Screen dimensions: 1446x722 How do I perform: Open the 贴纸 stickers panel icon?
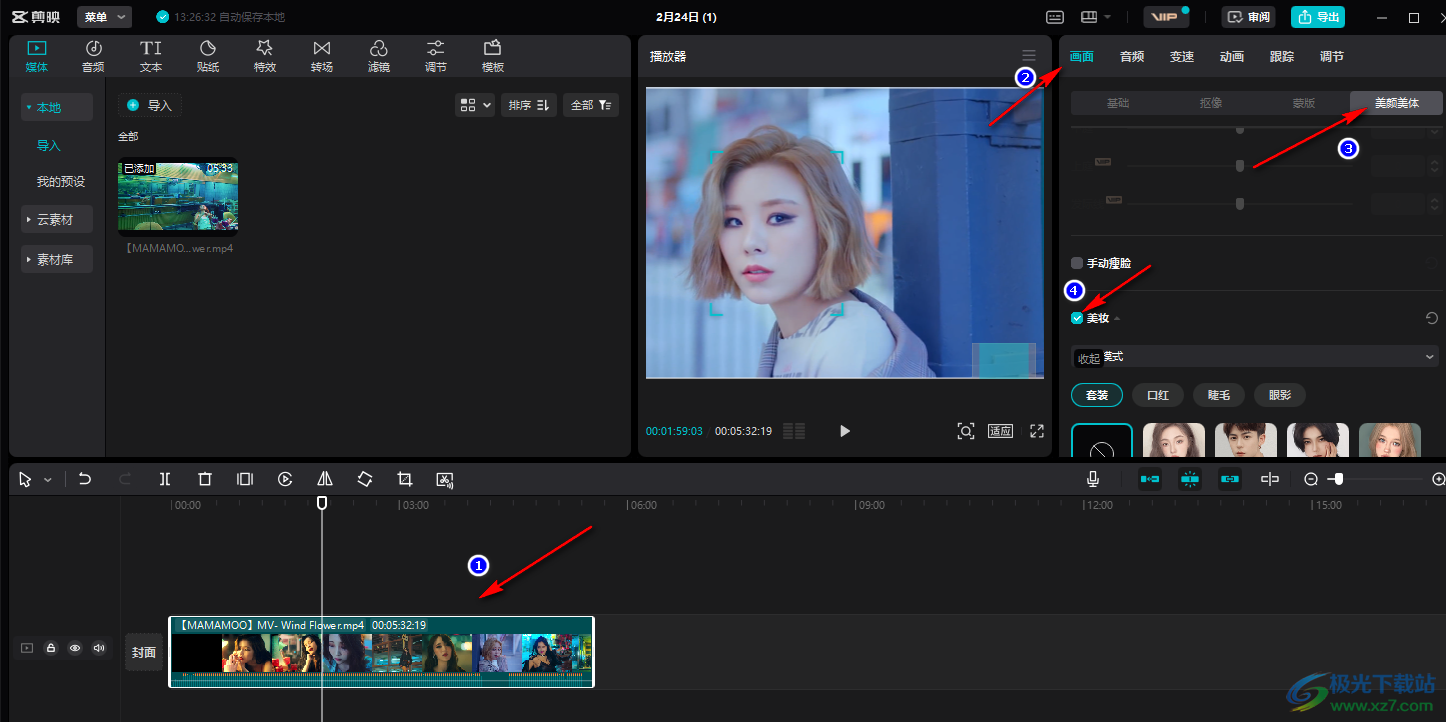[208, 56]
